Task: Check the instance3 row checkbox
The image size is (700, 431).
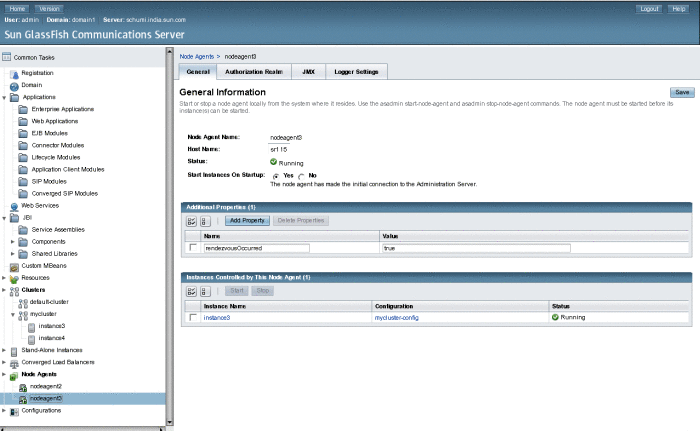Action: 193,317
